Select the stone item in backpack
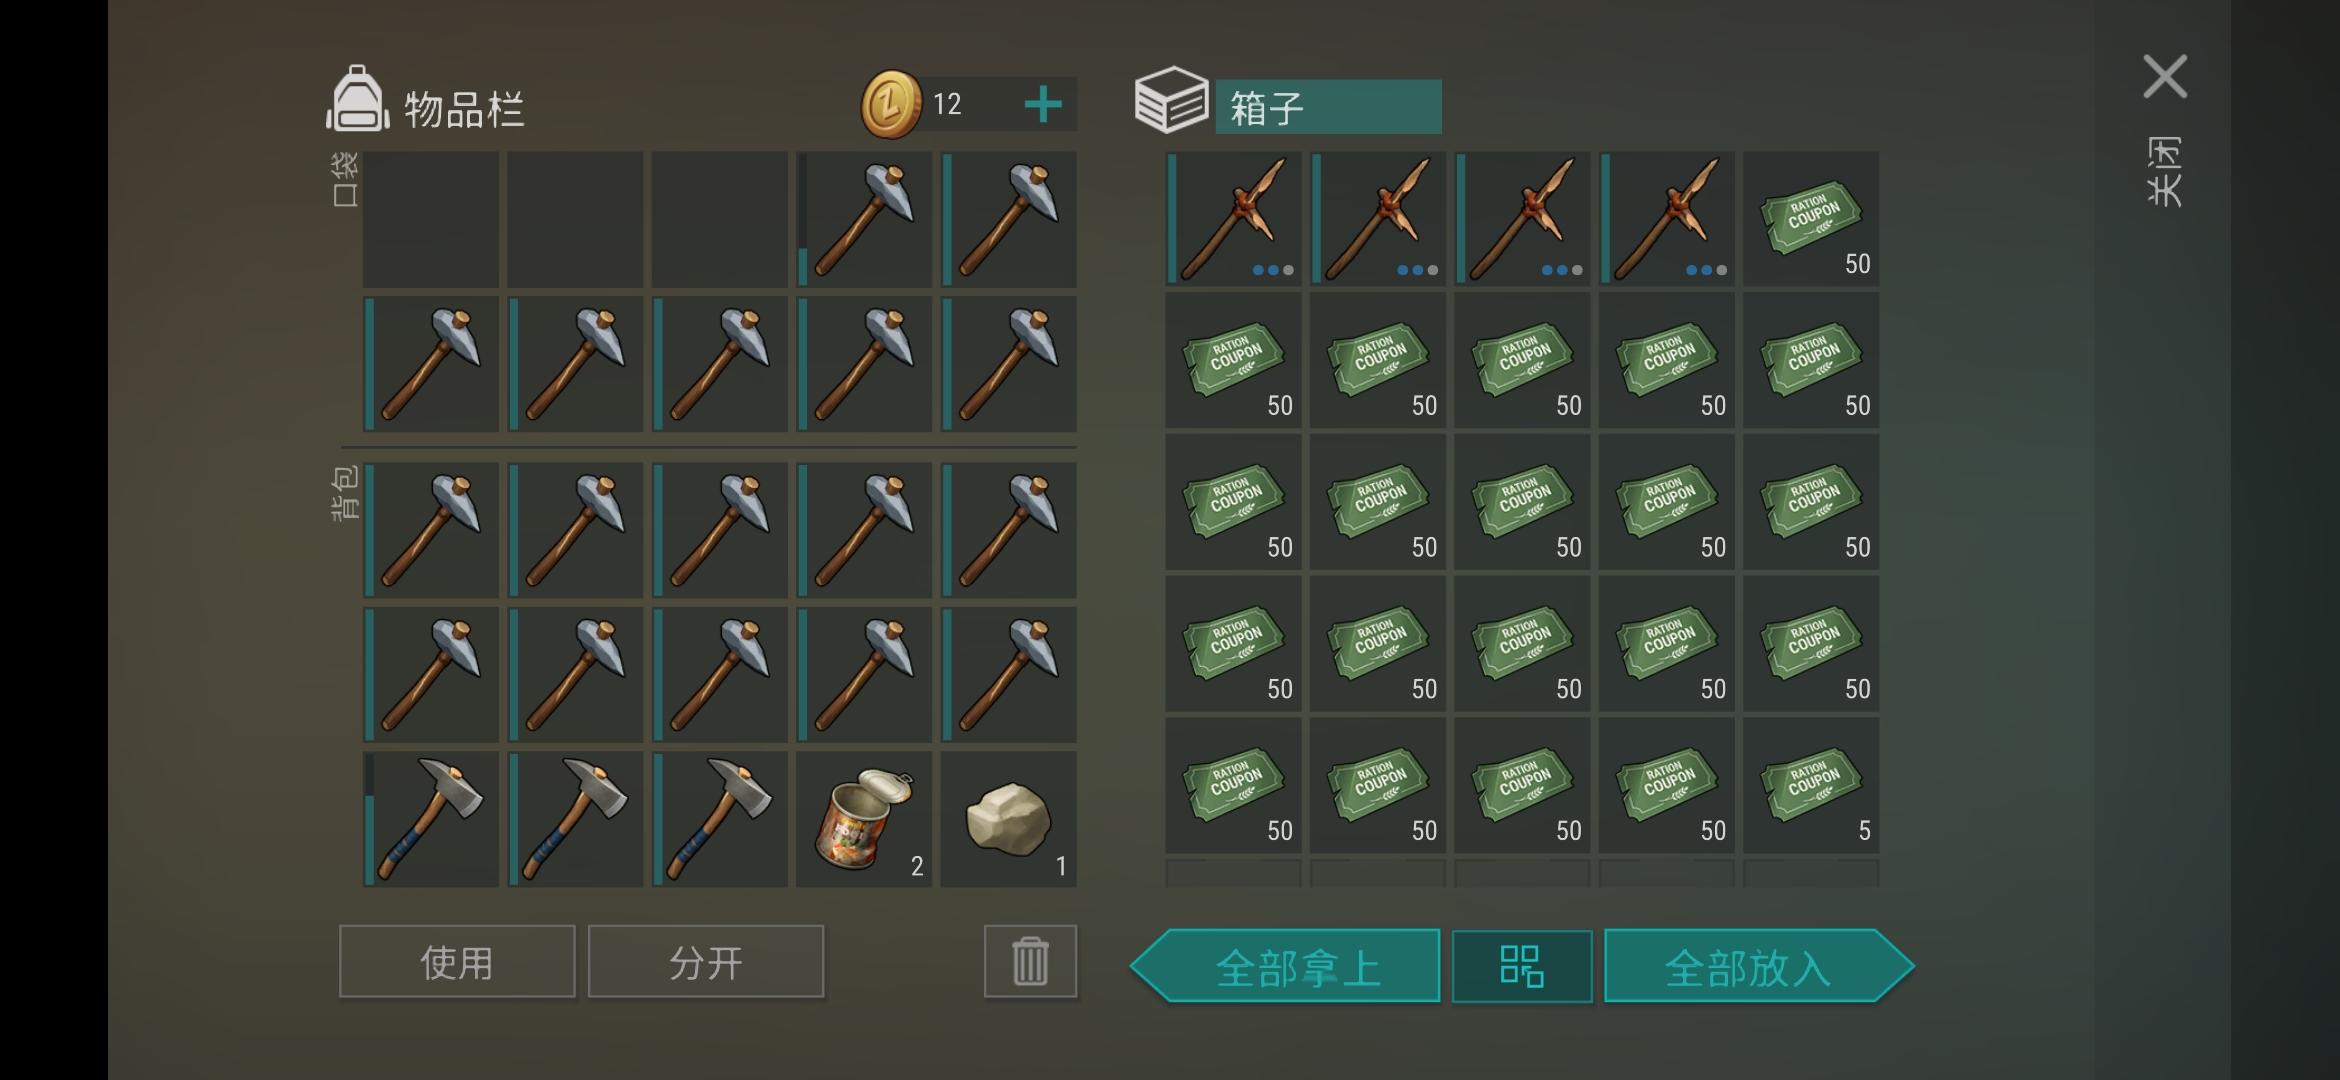 [x=1009, y=819]
